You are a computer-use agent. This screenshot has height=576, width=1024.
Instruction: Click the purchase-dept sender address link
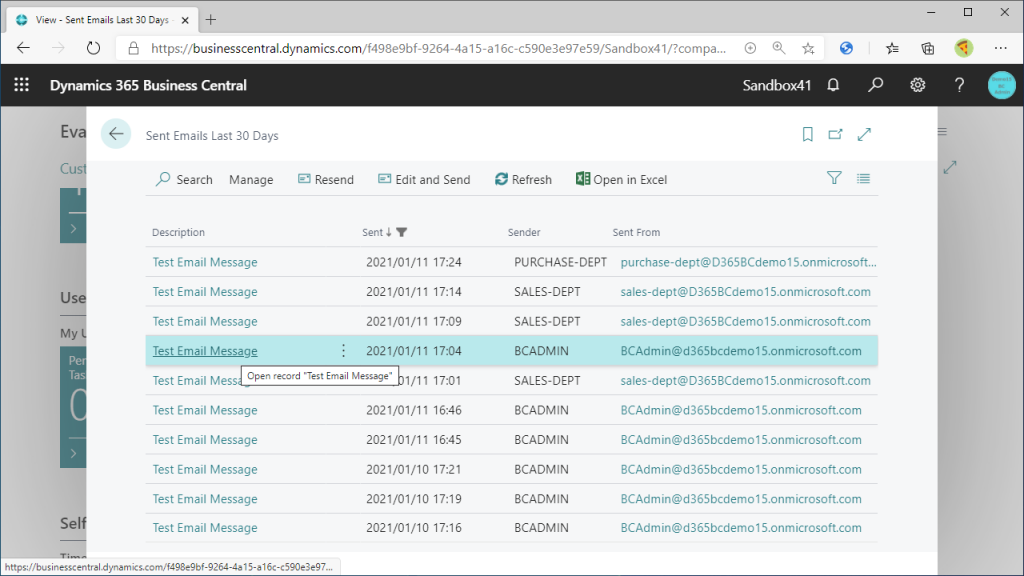748,262
